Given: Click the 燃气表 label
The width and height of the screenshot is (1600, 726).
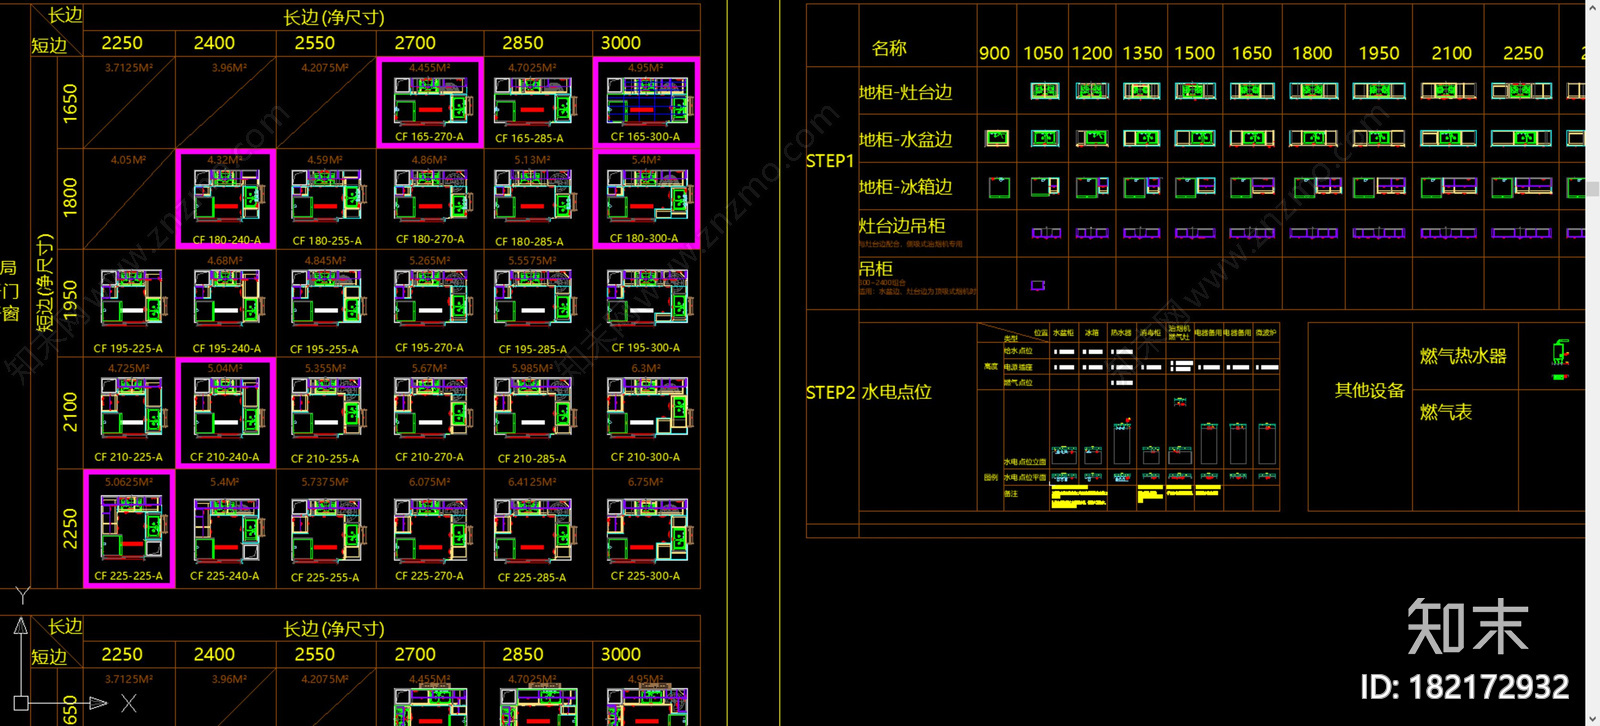Looking at the screenshot, I should (x=1446, y=412).
